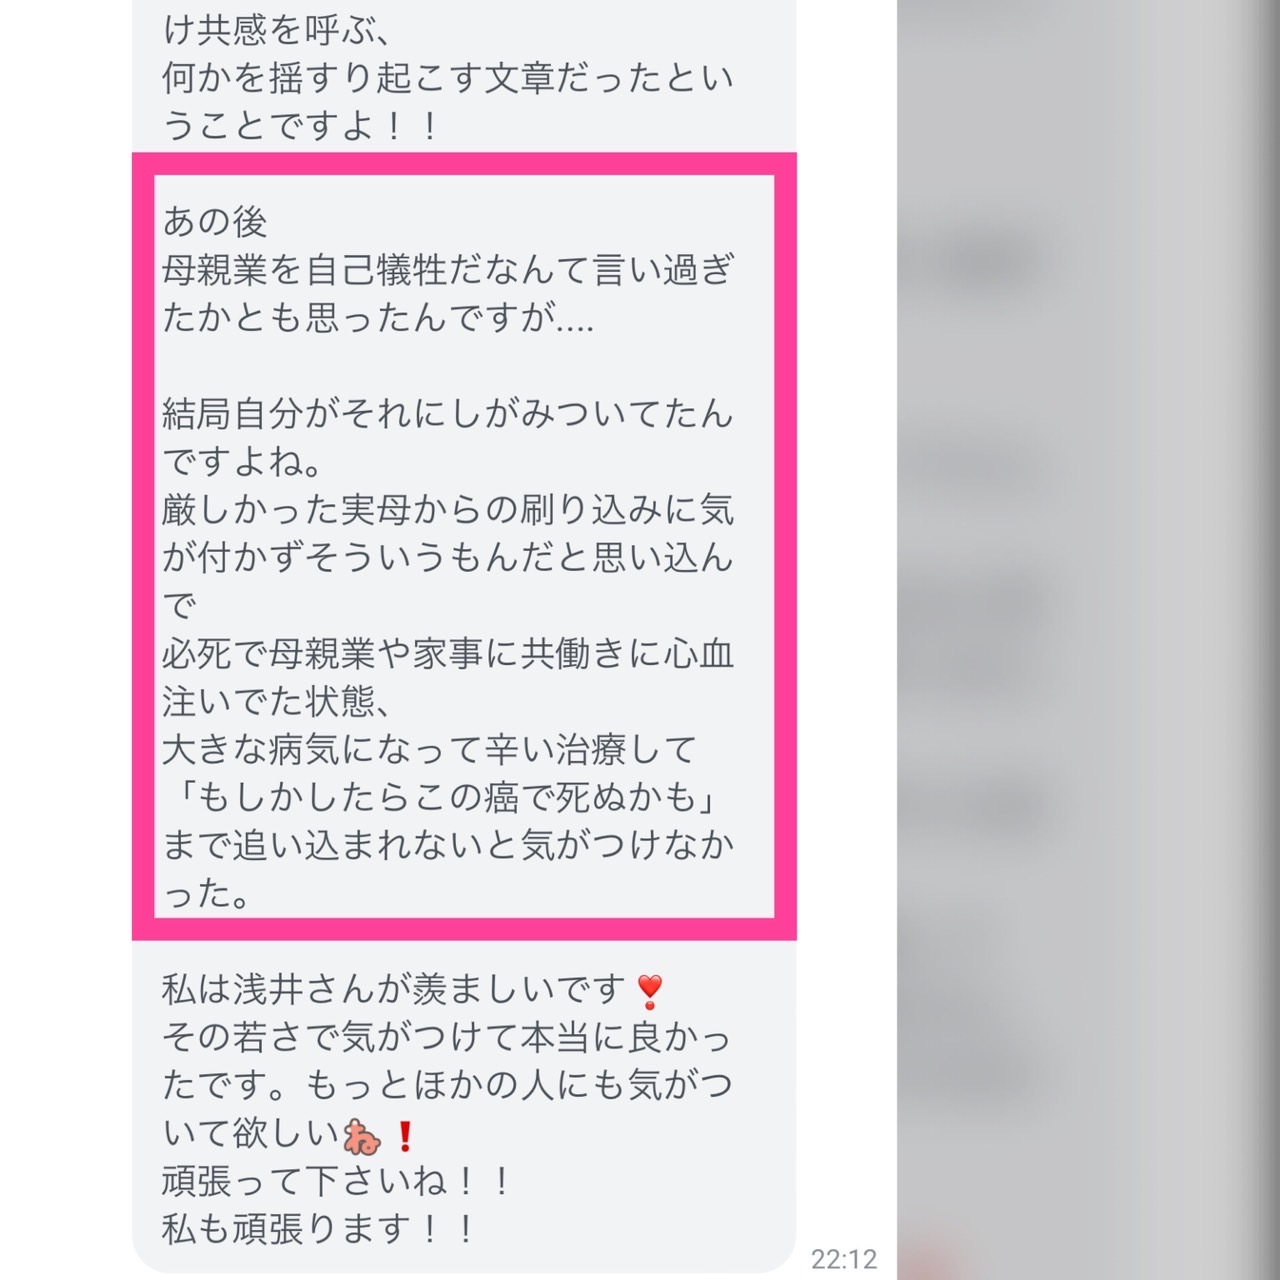Click the blurred gray panel beside the chat
Image resolution: width=1280 pixels, height=1280 pixels.
(x=1088, y=640)
